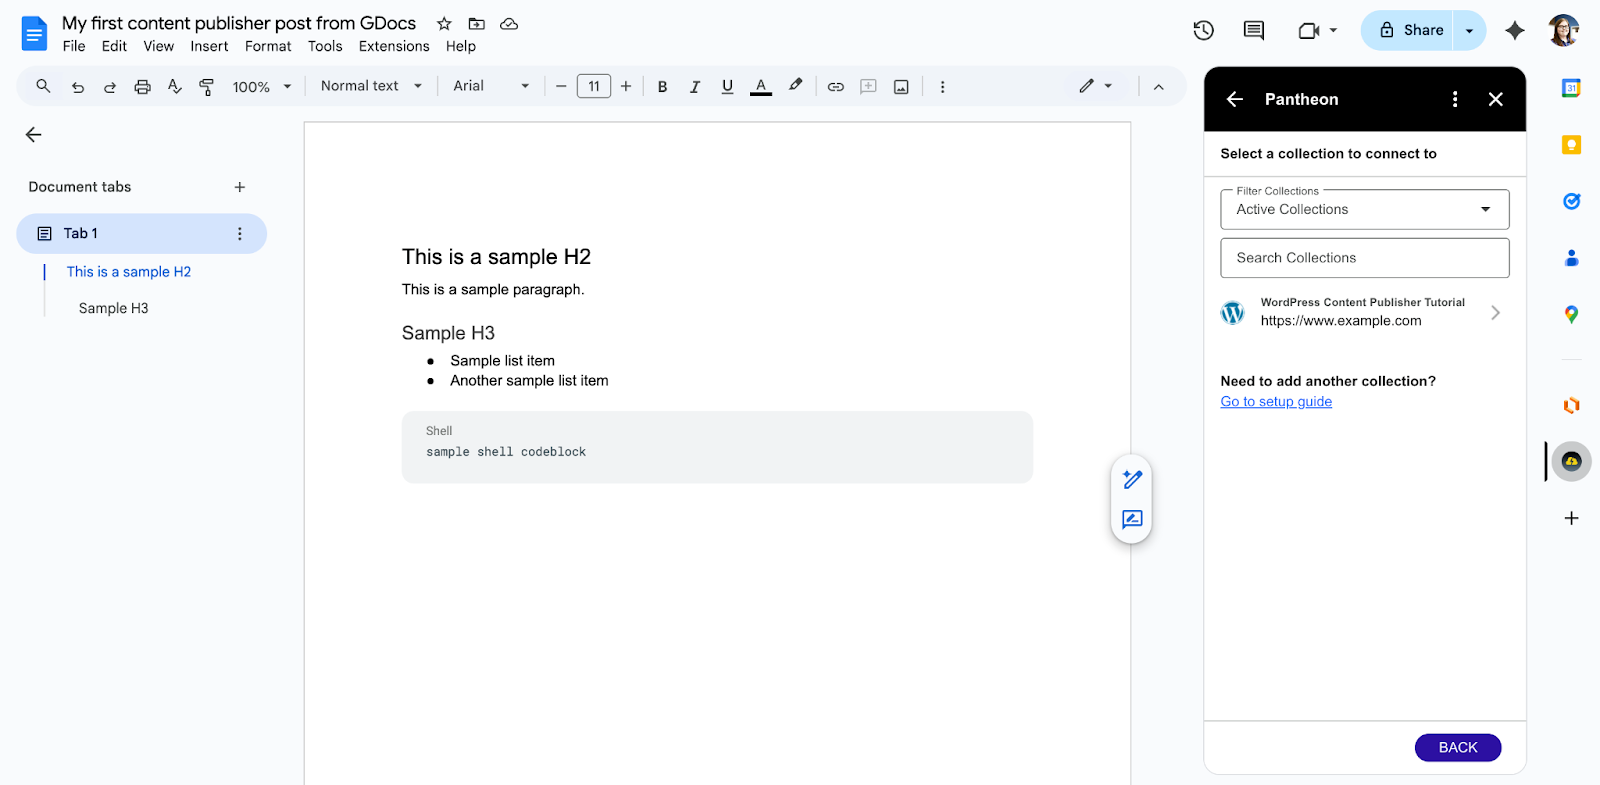The width and height of the screenshot is (1600, 785).
Task: Open the View menu
Action: point(159,46)
